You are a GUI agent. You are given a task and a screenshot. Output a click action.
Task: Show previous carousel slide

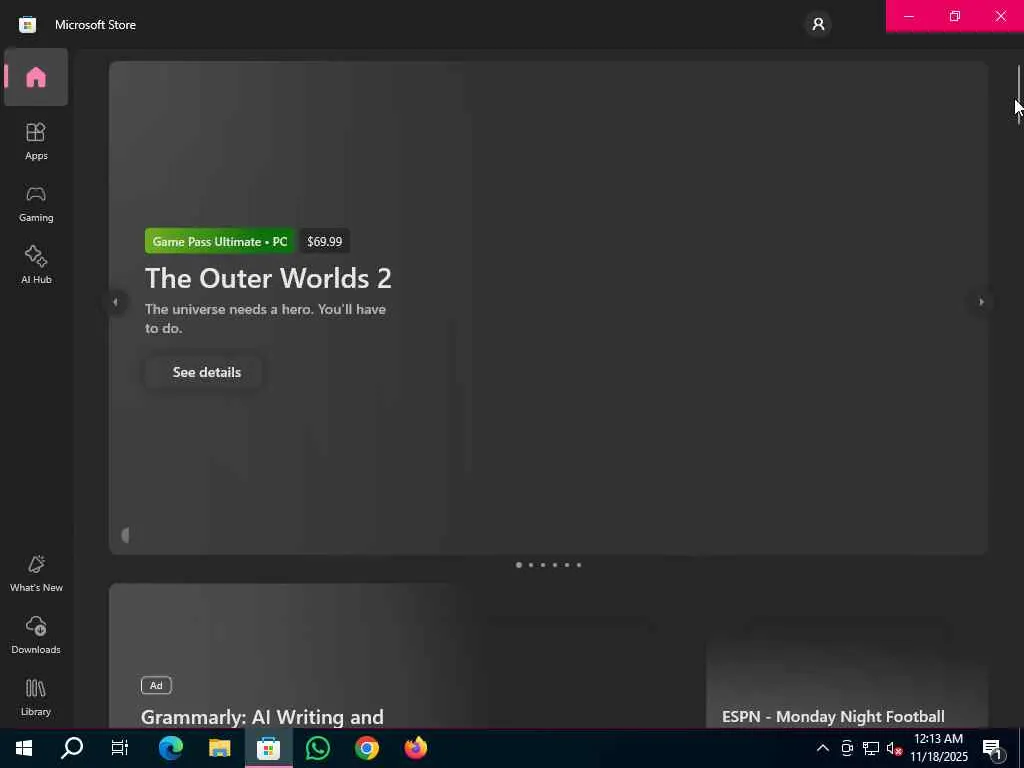click(x=116, y=302)
